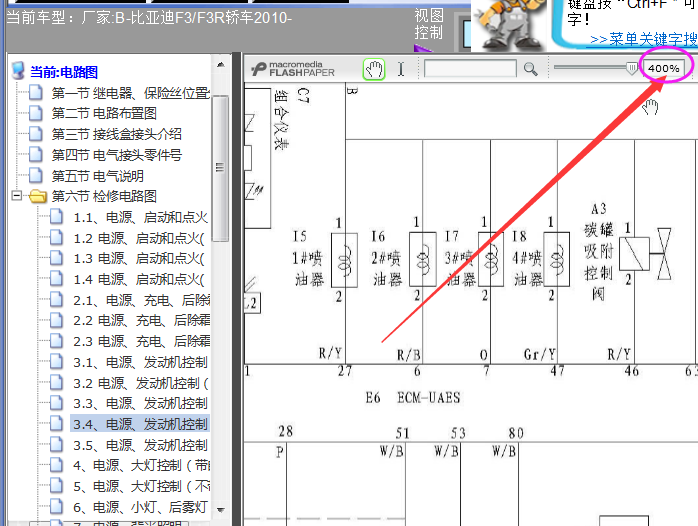Select the text selection I-beam tool

coord(401,69)
